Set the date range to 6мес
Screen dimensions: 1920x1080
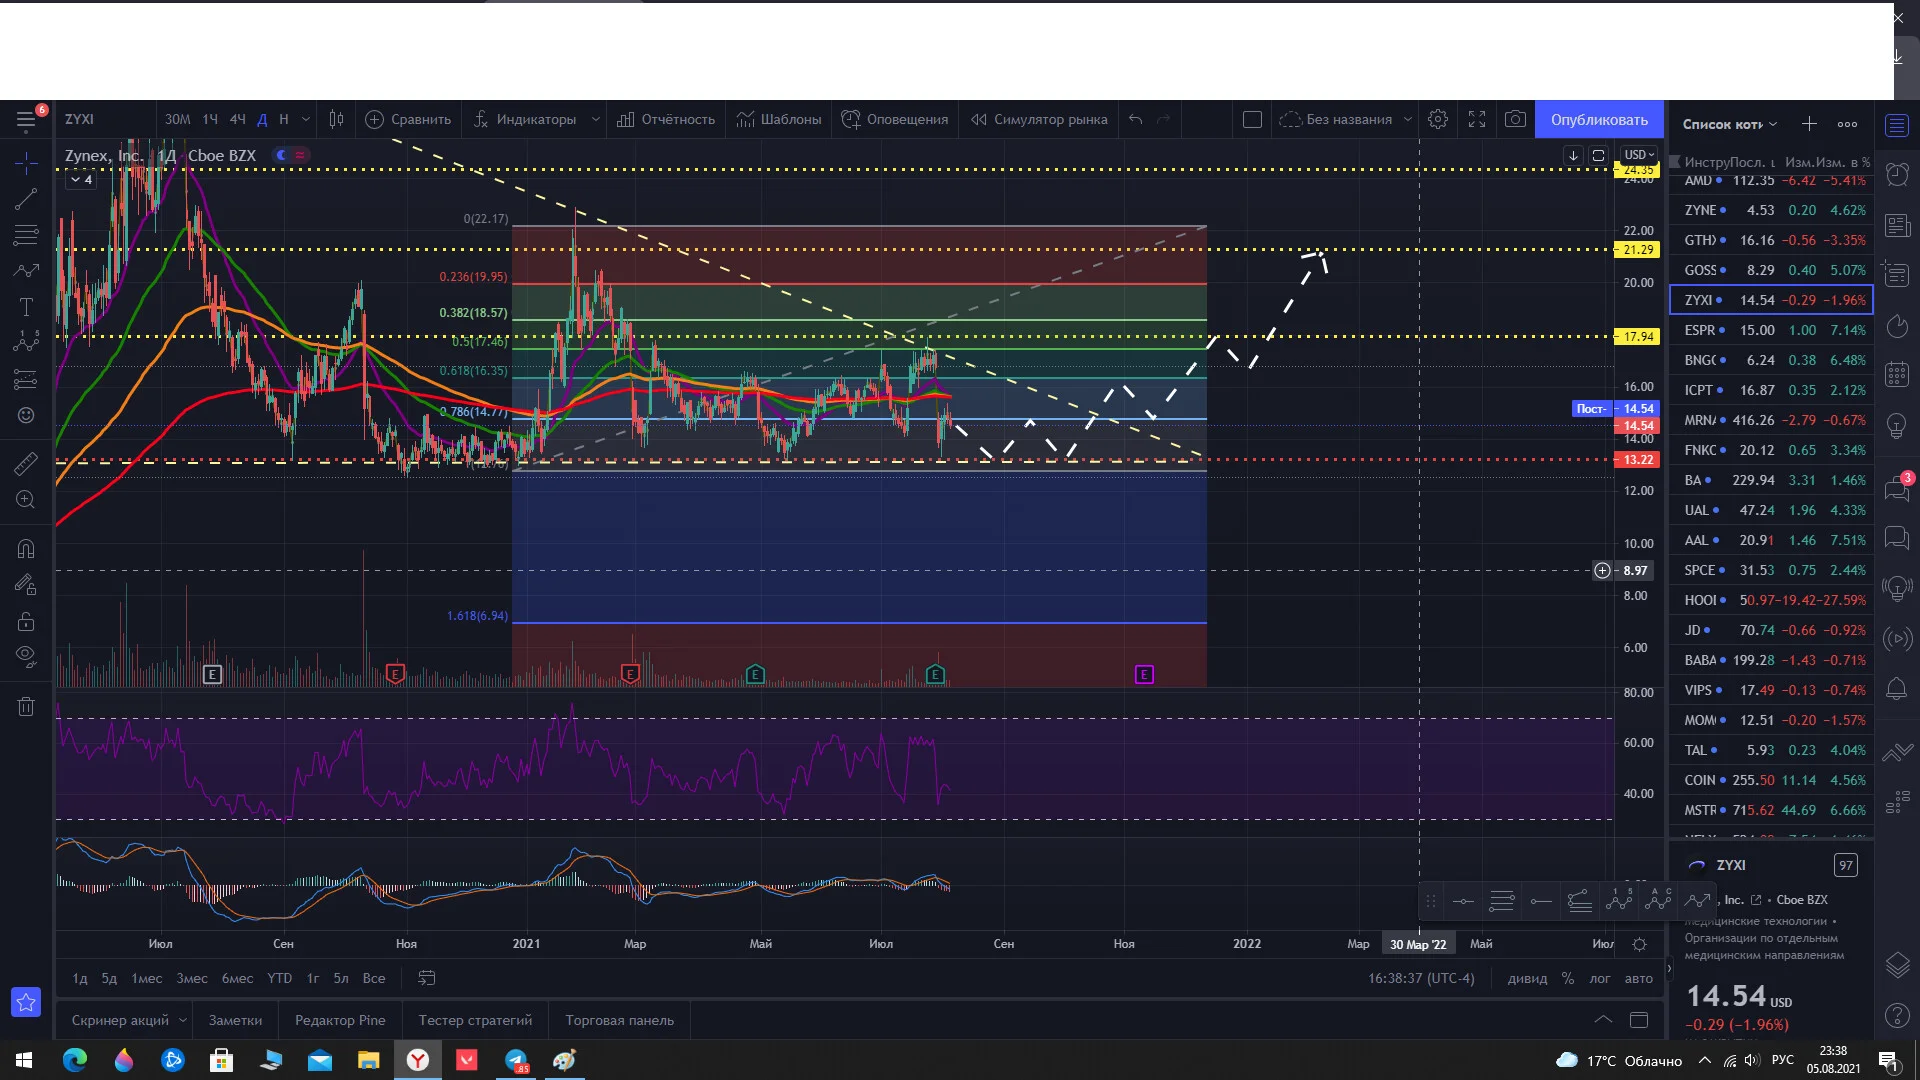click(x=237, y=979)
